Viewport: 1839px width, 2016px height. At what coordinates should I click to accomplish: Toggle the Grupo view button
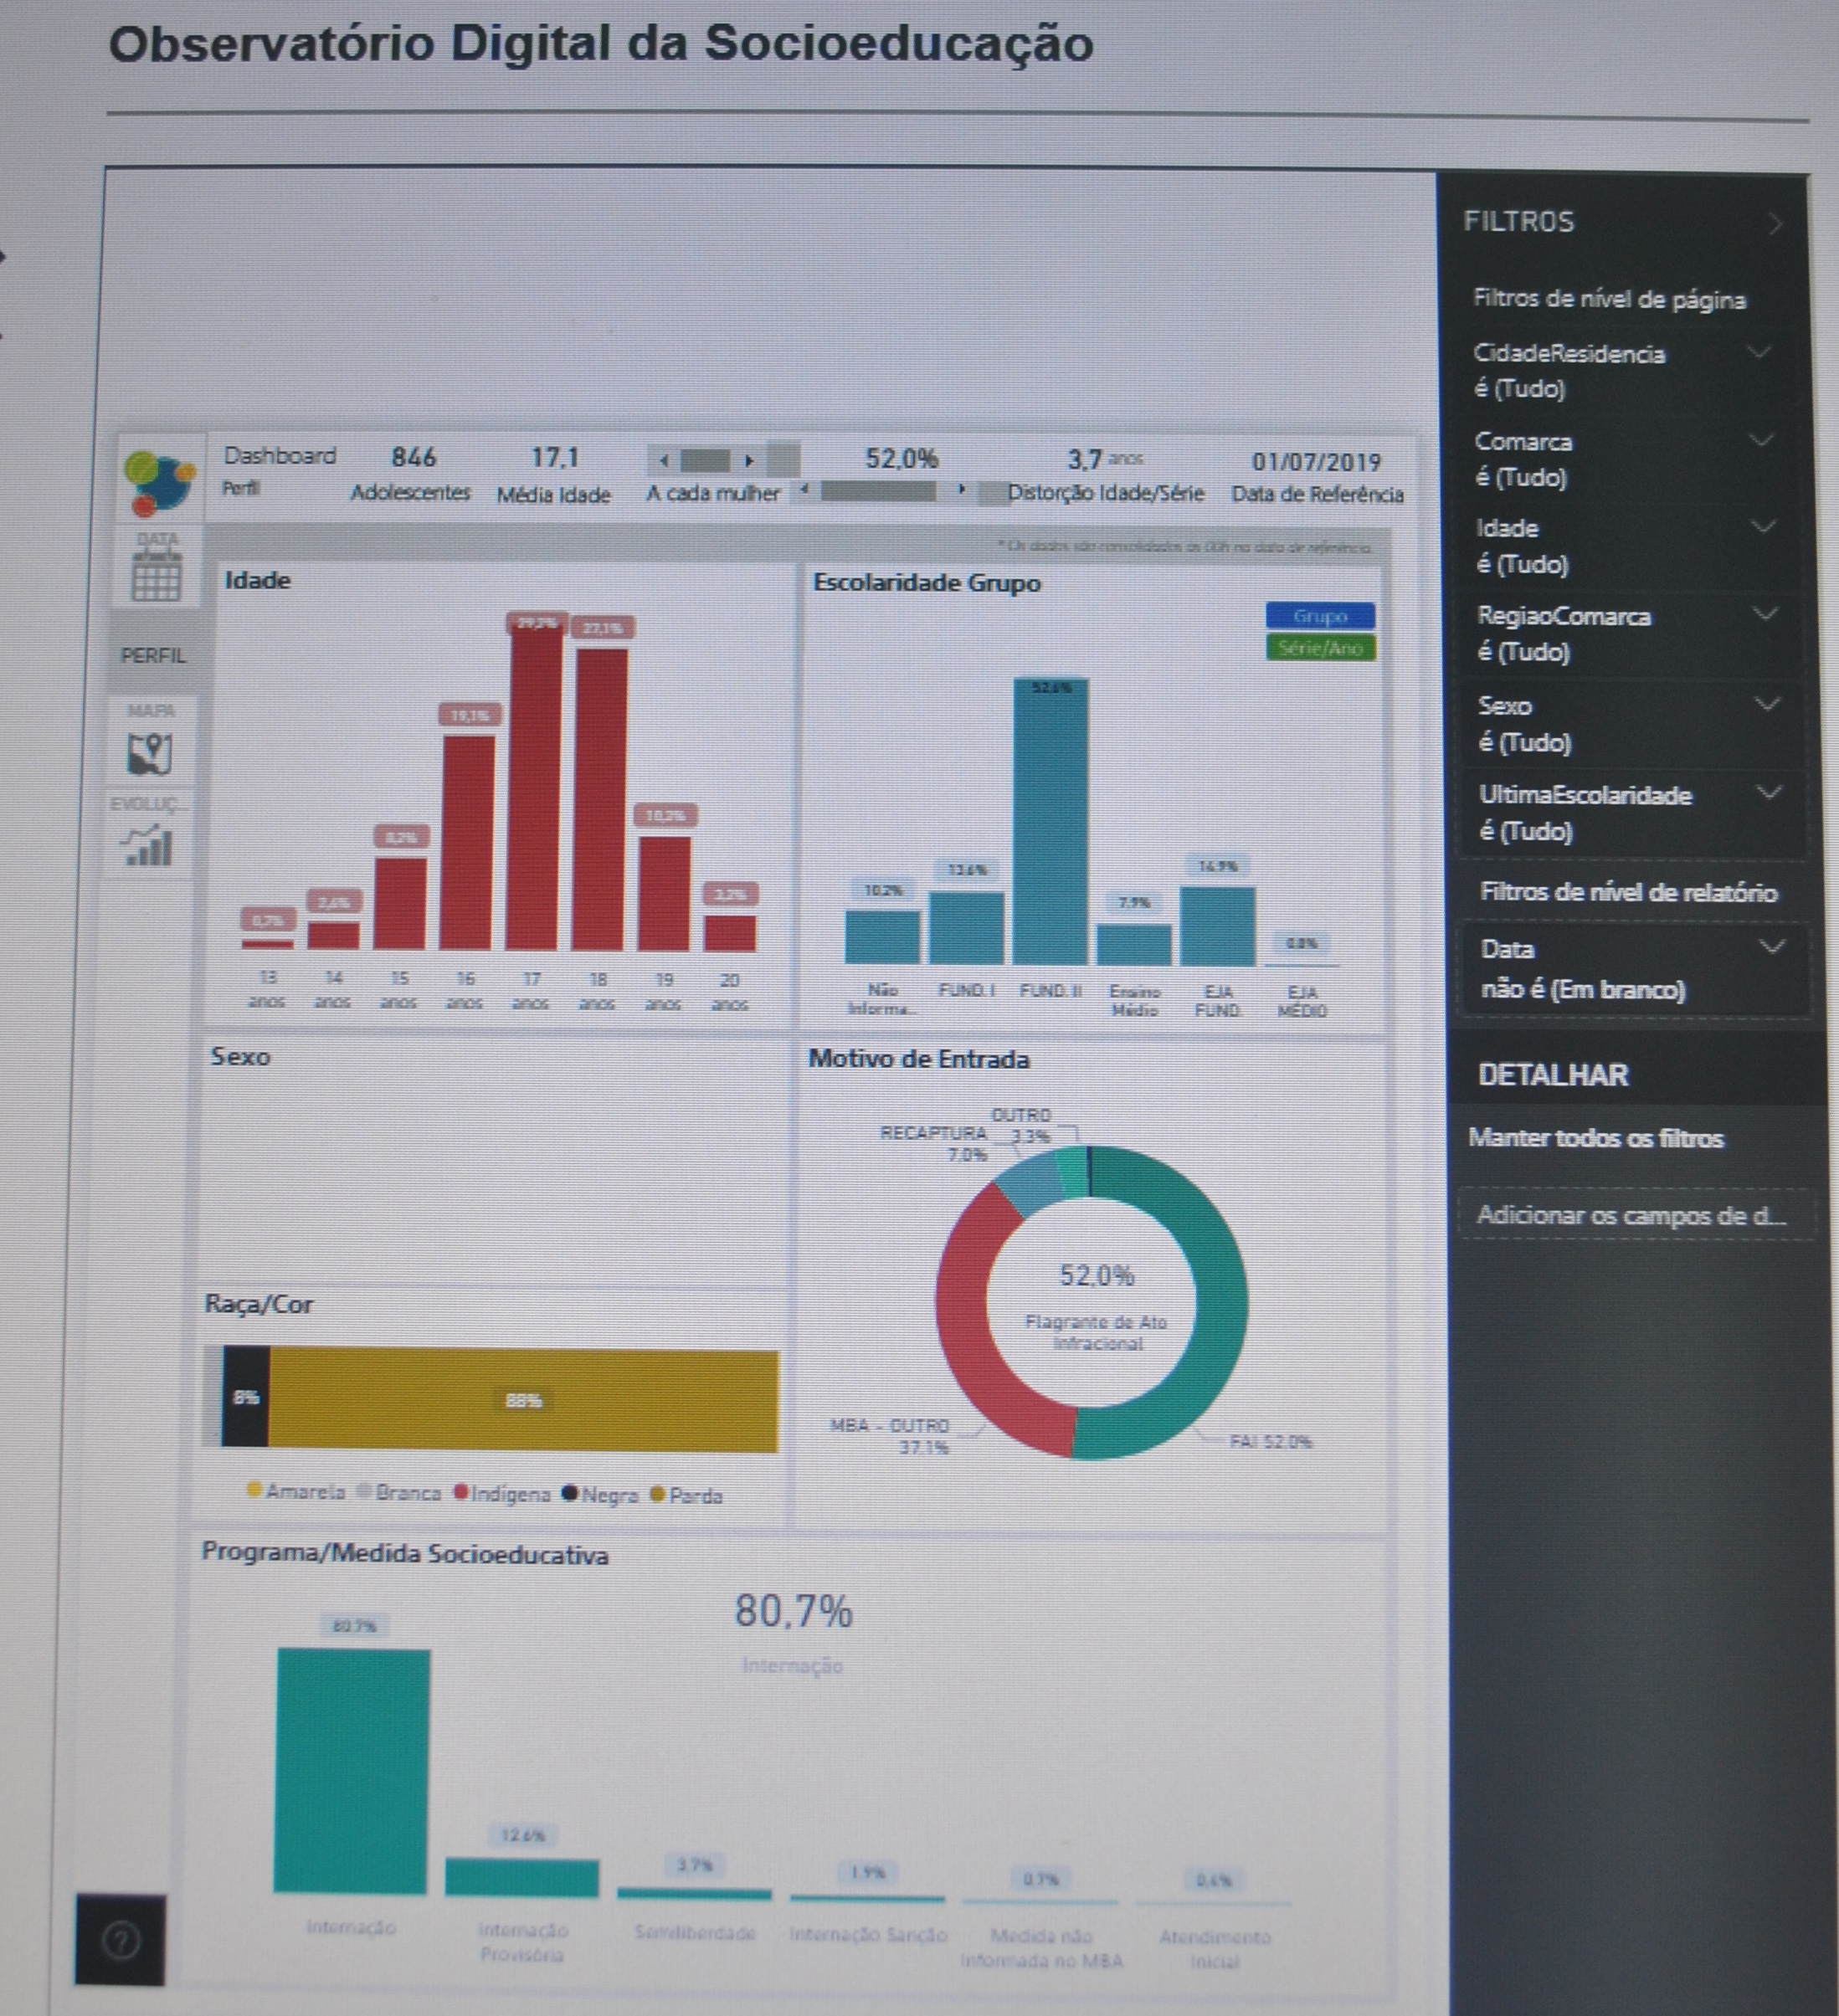tap(1319, 616)
